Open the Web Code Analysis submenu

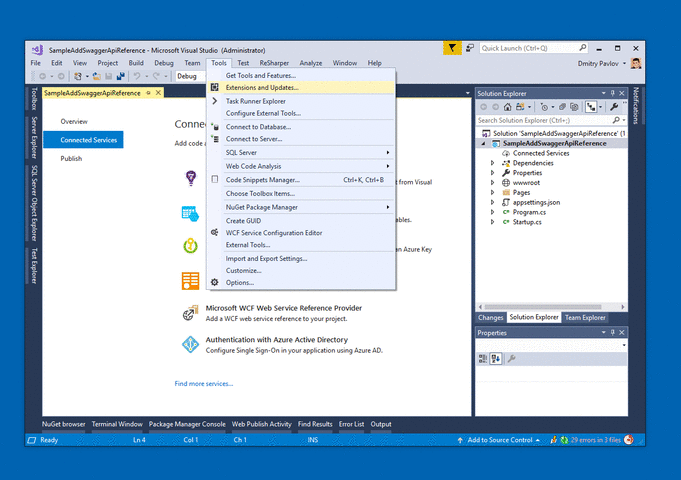click(302, 166)
